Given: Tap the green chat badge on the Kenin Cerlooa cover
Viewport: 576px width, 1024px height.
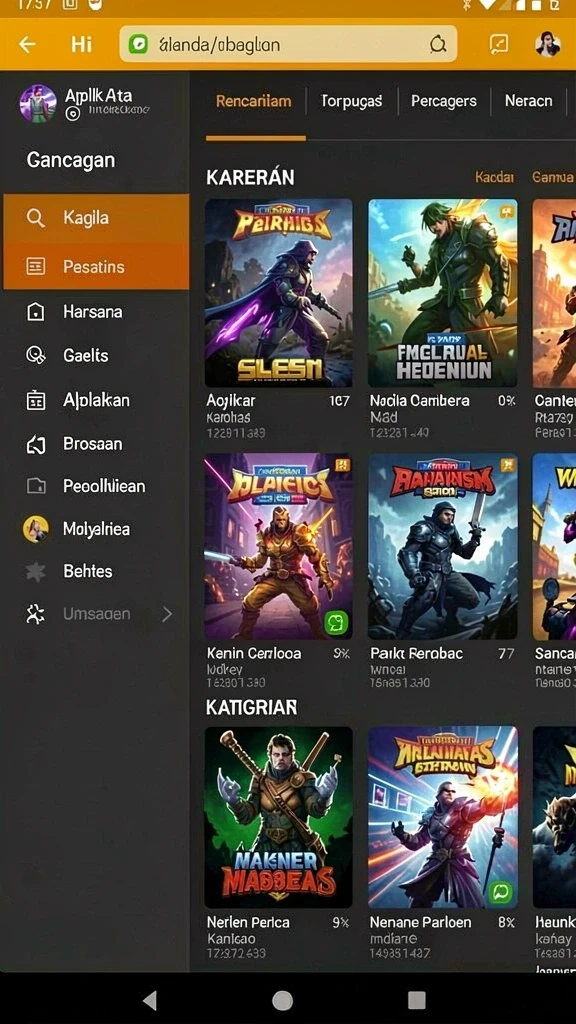Looking at the screenshot, I should [336, 622].
